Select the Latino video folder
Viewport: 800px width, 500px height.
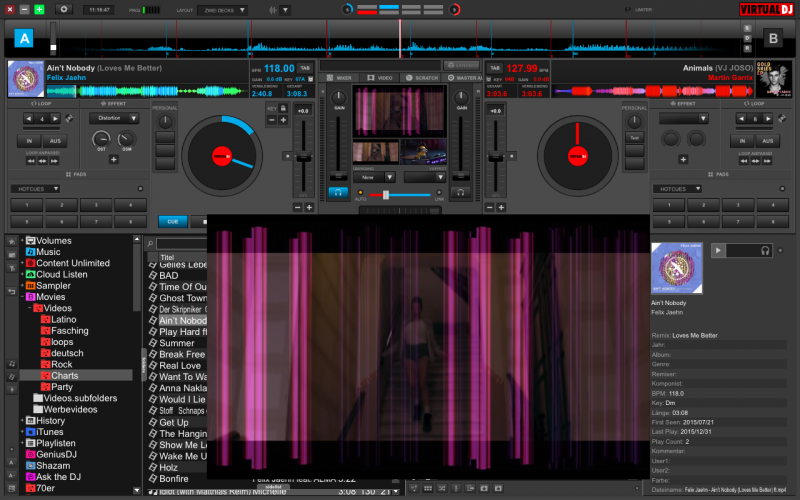(59, 319)
